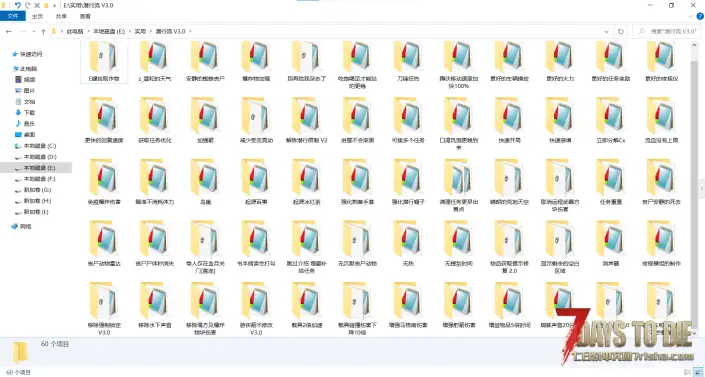The image size is (705, 377).
Task: Select the E键拾取作物 folder icon
Action: [x=104, y=57]
